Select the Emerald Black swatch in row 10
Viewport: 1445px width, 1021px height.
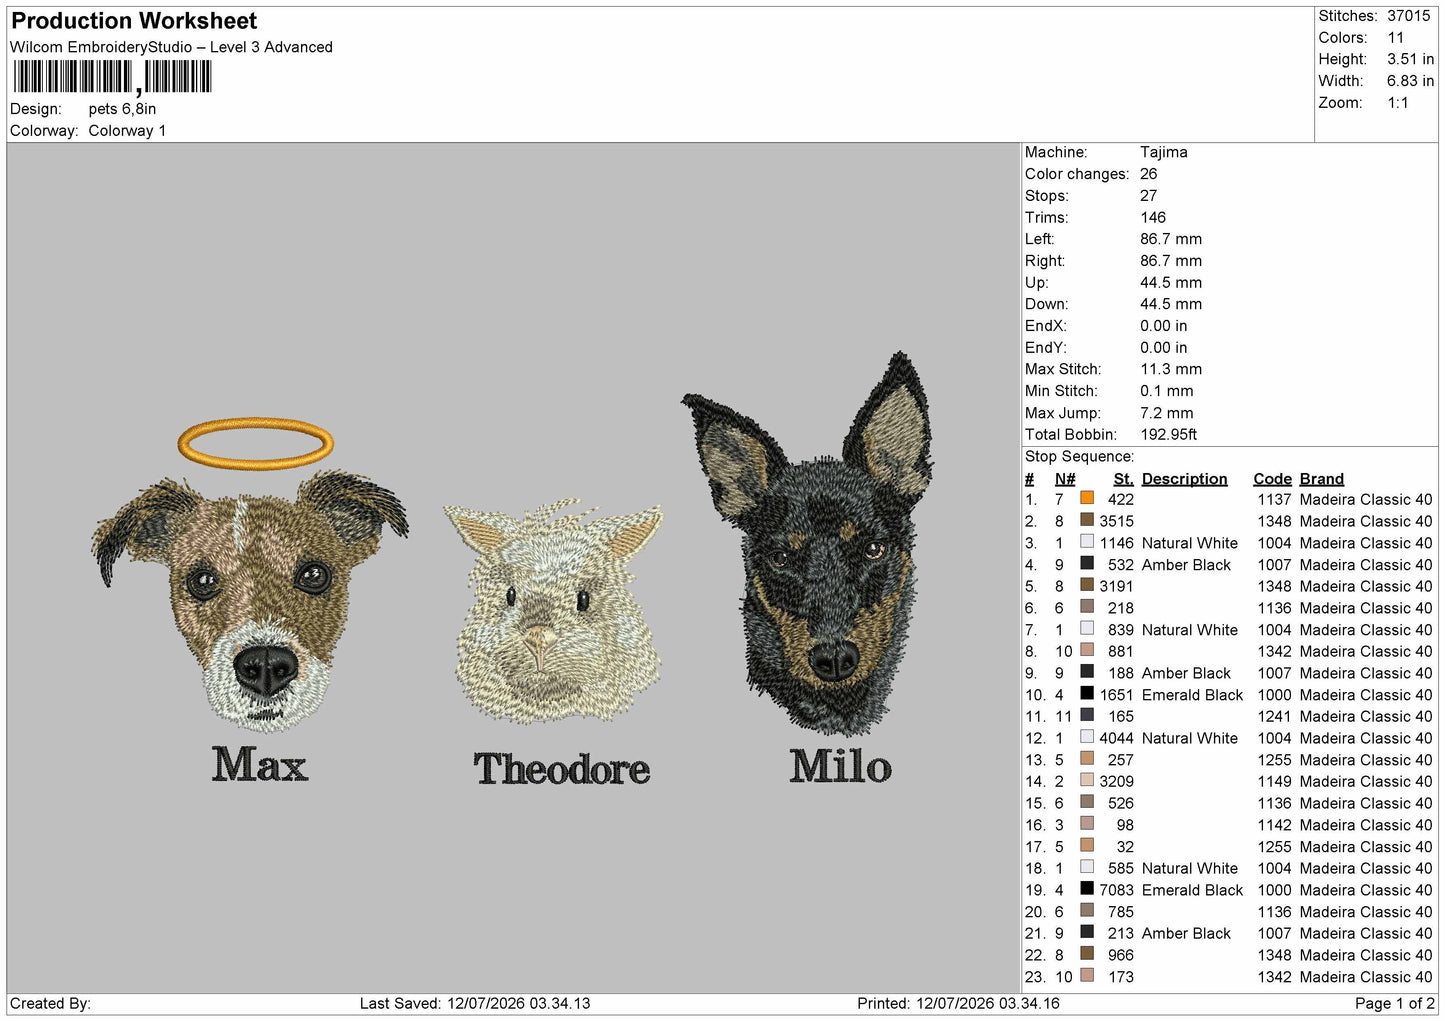(1087, 693)
